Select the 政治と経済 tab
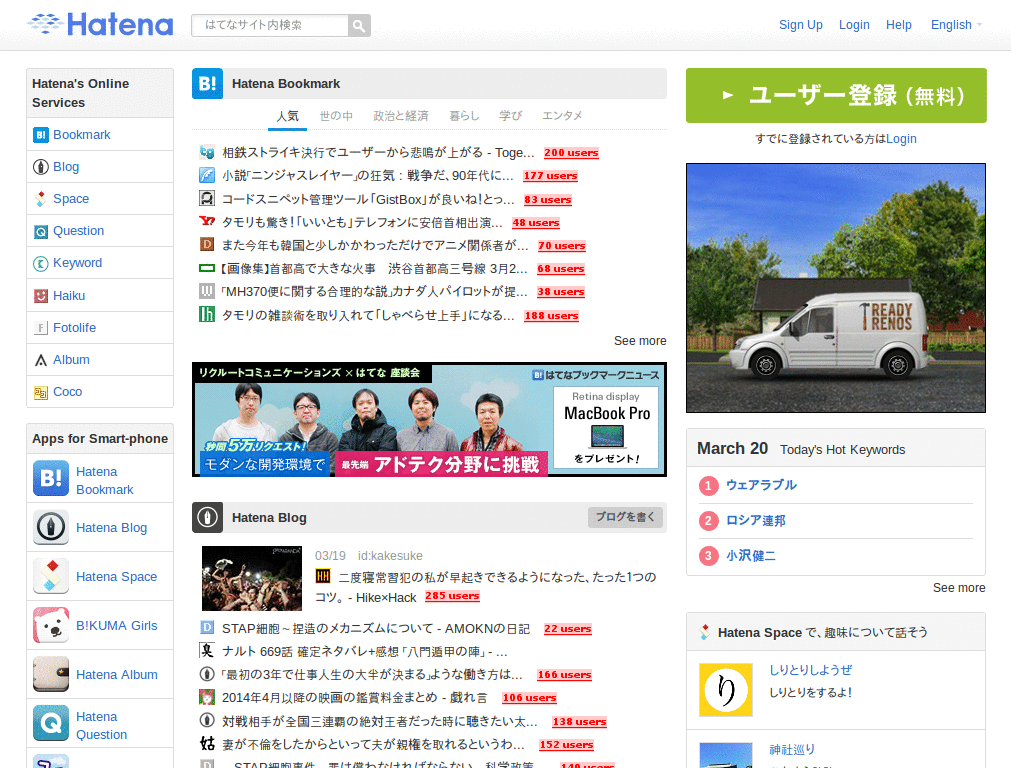The image size is (1024, 768). [x=401, y=116]
